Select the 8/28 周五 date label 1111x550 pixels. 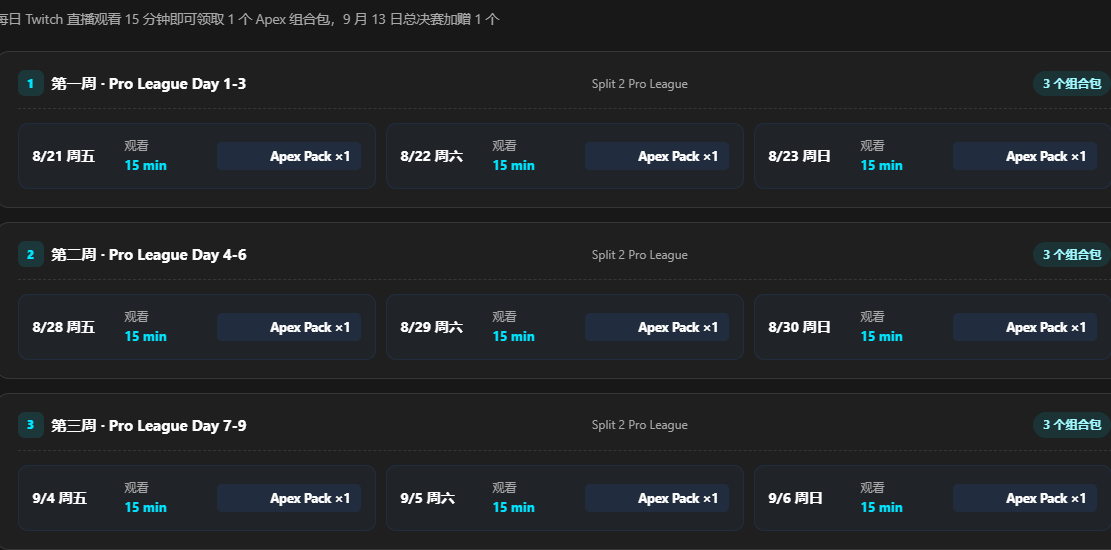pos(64,327)
